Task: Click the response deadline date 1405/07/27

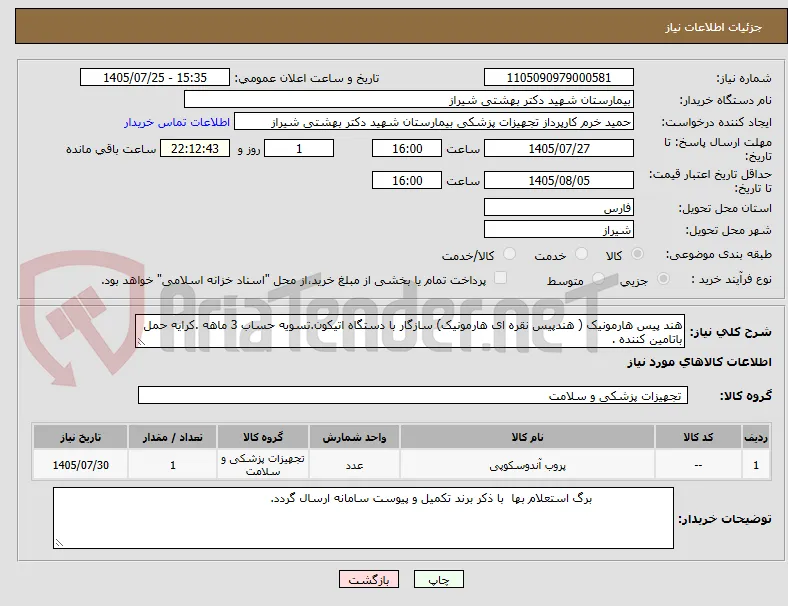Action: [558, 148]
